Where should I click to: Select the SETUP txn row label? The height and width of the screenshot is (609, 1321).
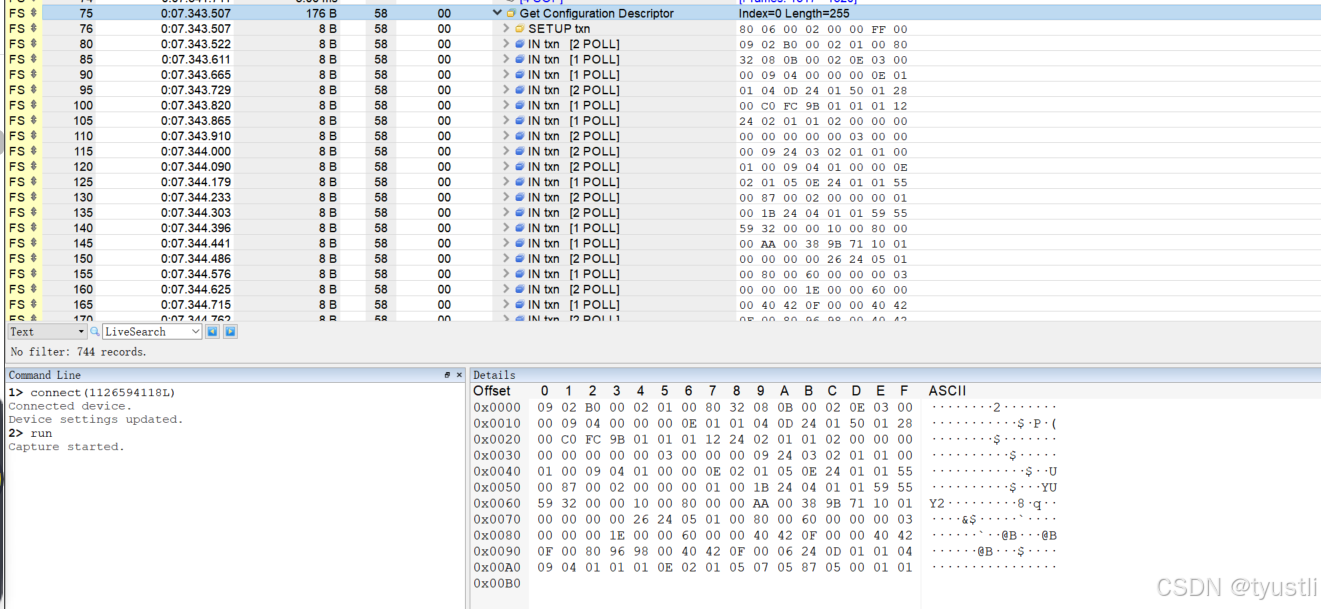(559, 29)
